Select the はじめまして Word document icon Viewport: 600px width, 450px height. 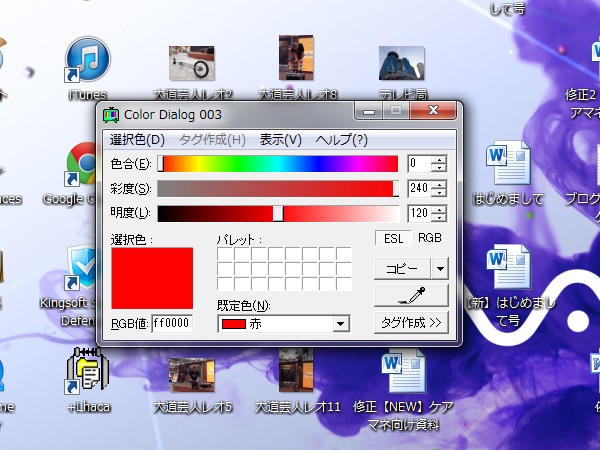click(x=508, y=162)
